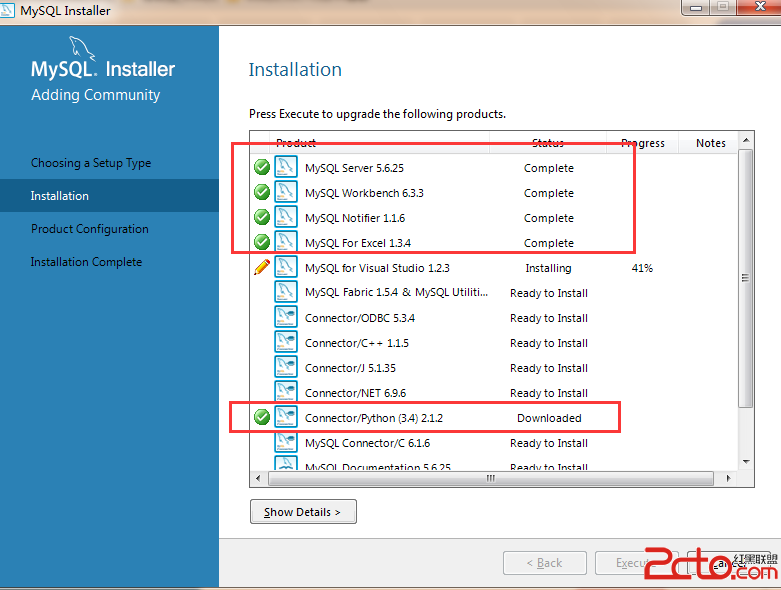Go to Choosing a Setup Type step
781x590 pixels.
91,163
